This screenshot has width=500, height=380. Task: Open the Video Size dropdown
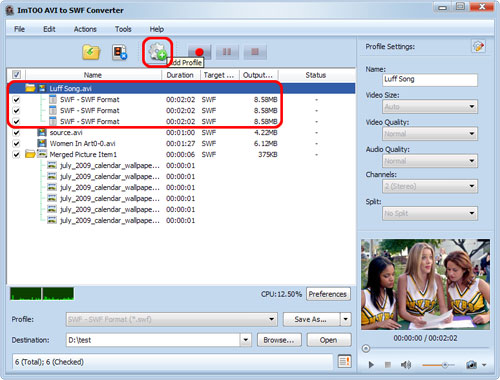[430, 107]
